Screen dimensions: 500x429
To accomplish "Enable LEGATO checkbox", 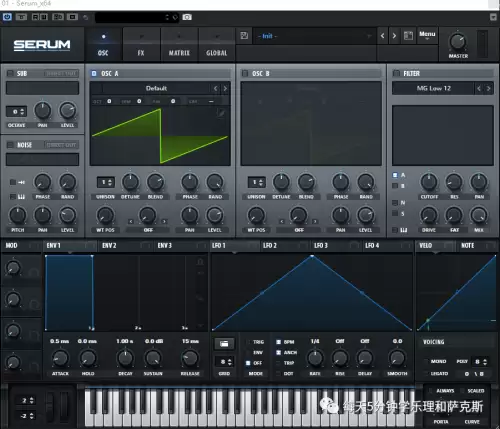I will (426, 374).
